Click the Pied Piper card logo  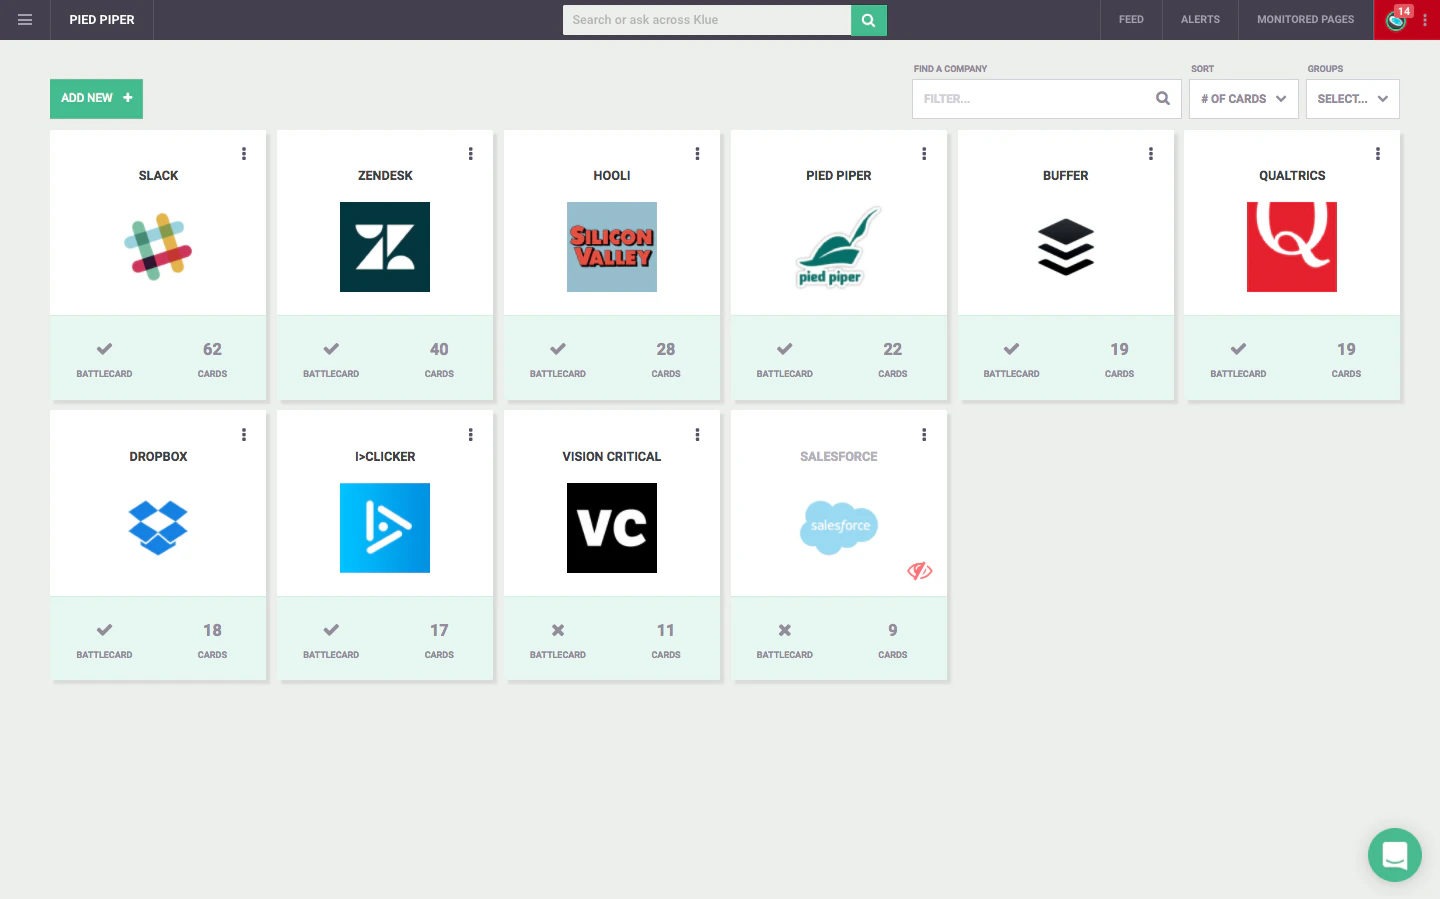tap(839, 247)
